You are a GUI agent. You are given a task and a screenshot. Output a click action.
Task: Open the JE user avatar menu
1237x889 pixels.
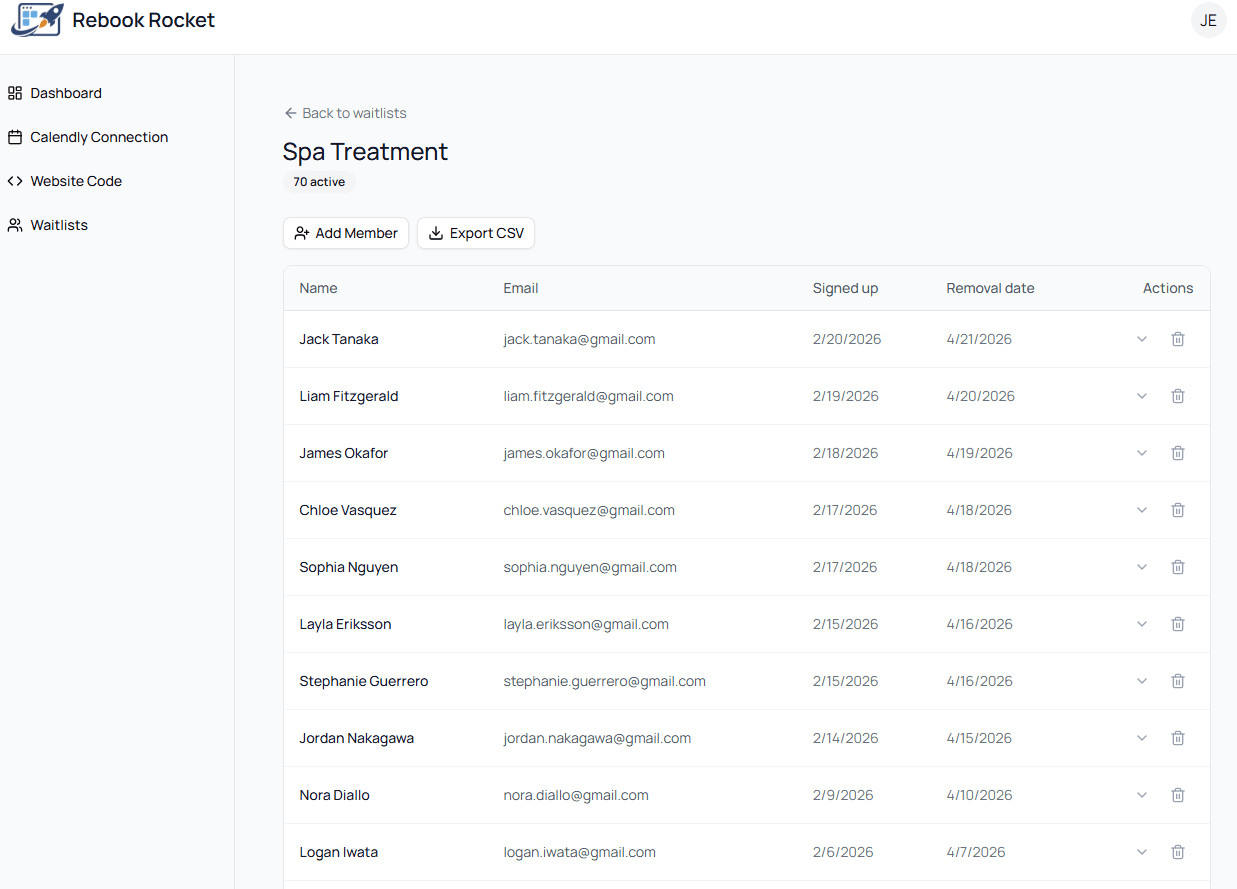coord(1208,20)
